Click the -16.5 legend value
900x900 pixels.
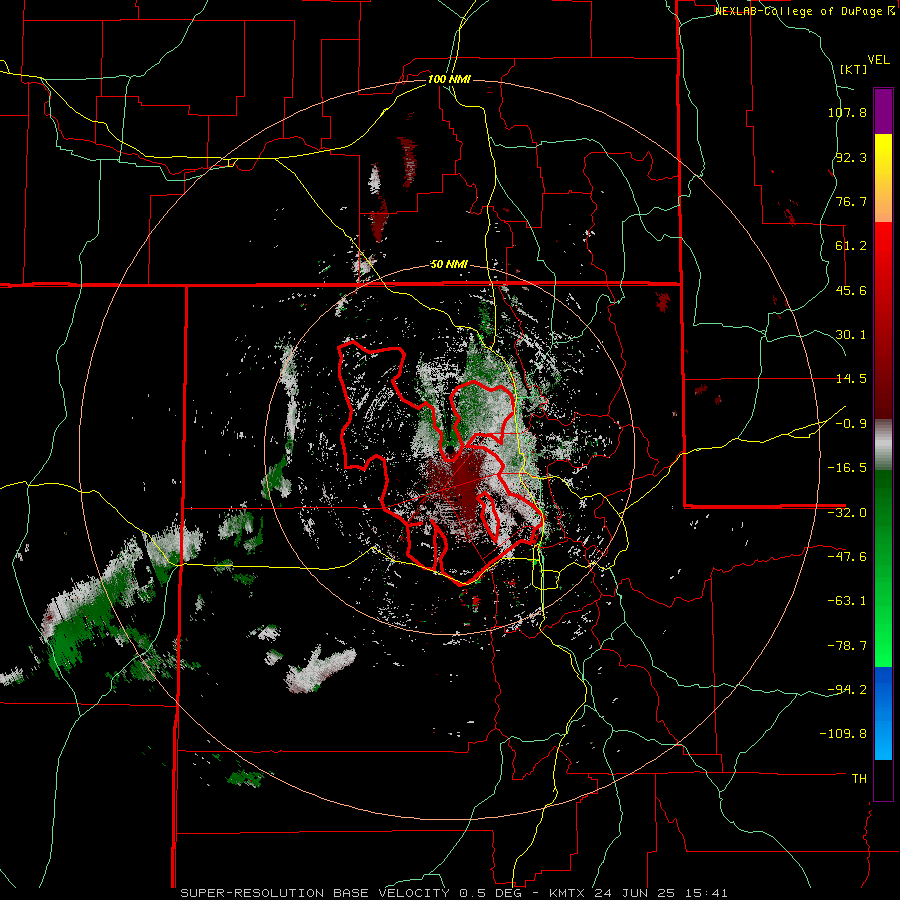pos(847,468)
